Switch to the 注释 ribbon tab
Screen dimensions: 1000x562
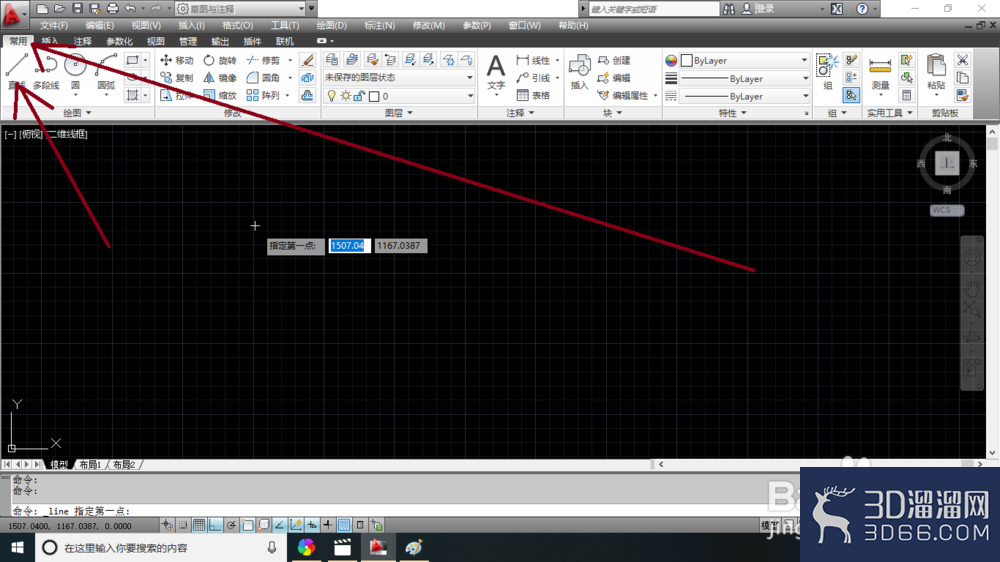click(x=82, y=41)
